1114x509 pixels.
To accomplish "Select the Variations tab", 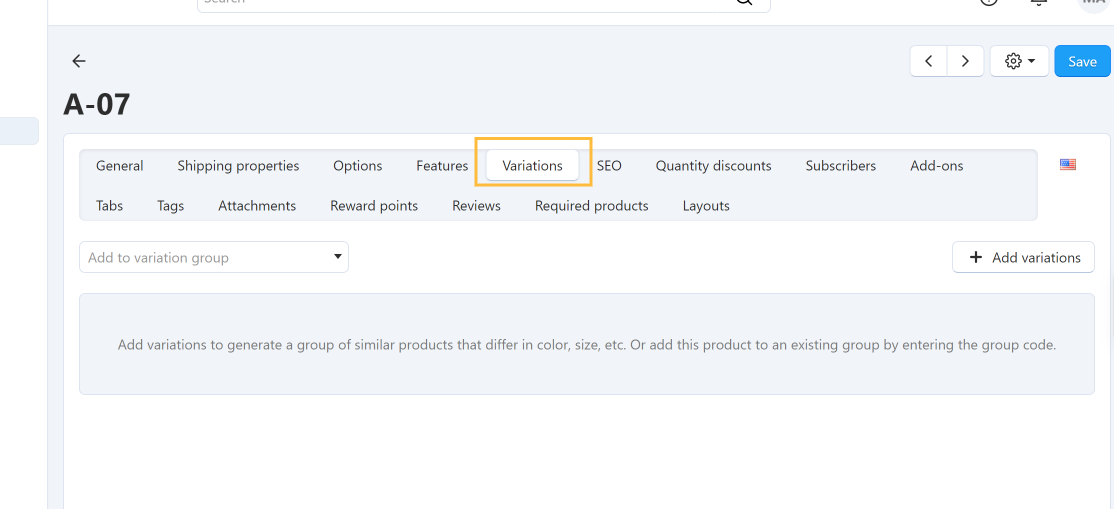I will click(x=532, y=166).
